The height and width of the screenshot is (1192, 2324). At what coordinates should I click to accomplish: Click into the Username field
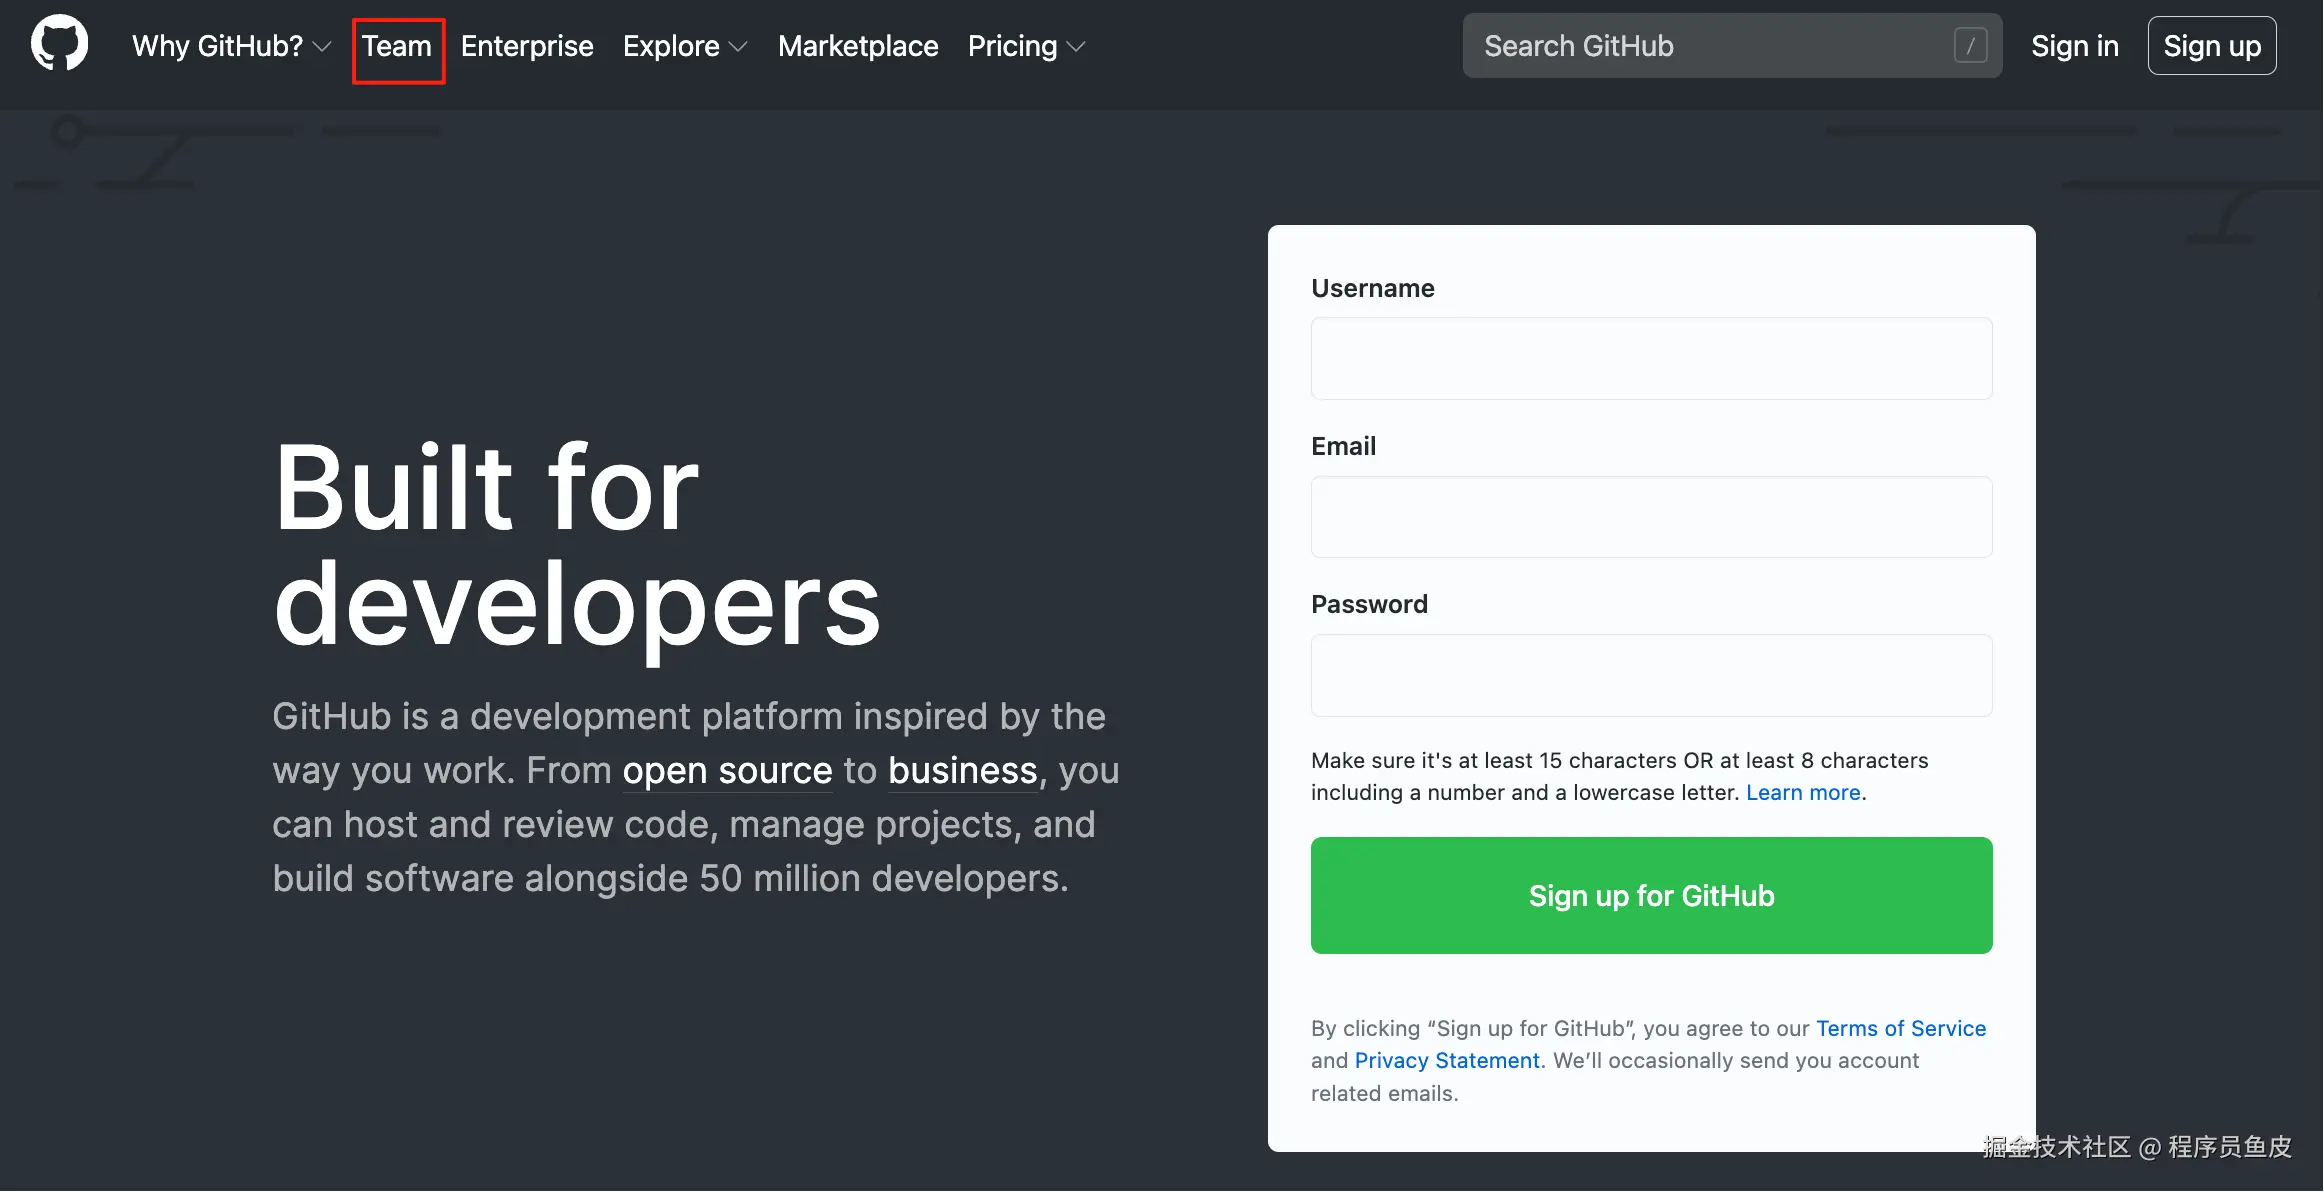point(1651,359)
